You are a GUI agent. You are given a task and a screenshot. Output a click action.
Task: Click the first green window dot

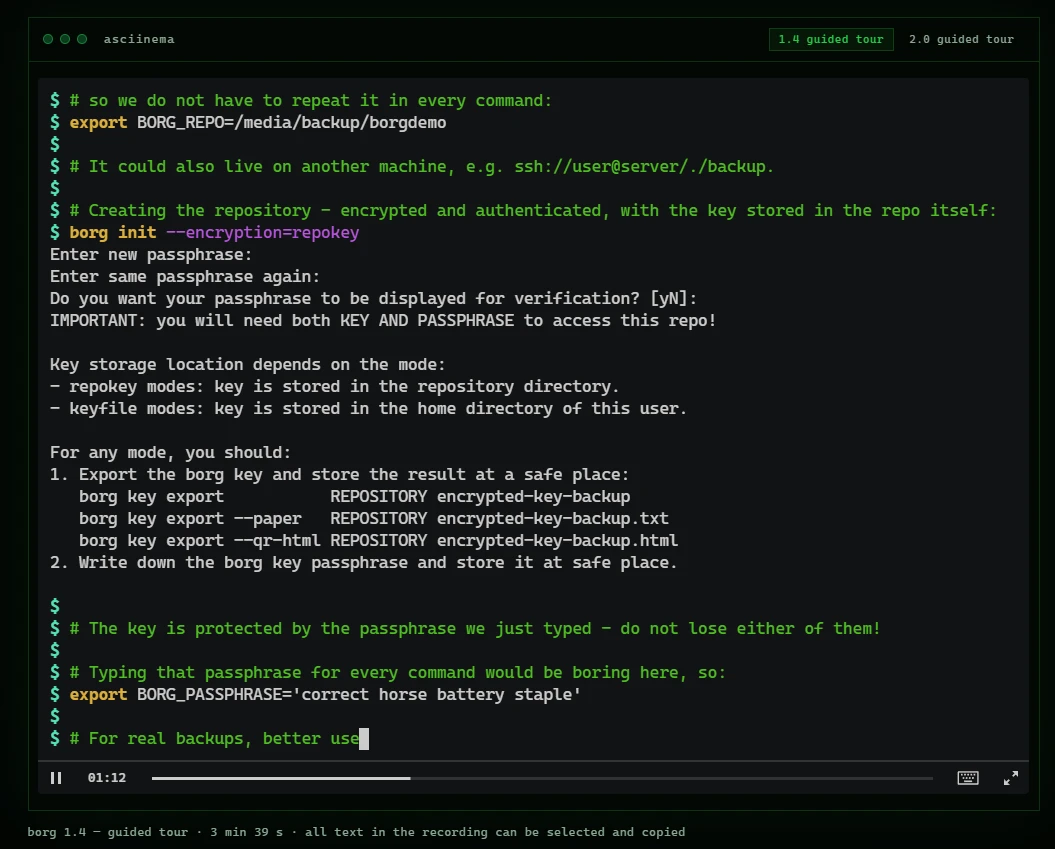[x=48, y=39]
